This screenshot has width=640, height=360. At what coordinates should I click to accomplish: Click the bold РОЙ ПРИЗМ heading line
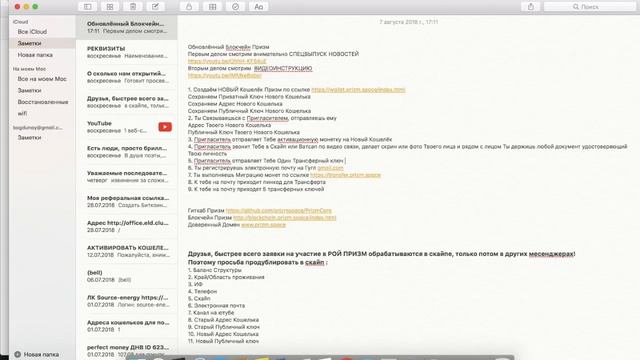tap(381, 254)
